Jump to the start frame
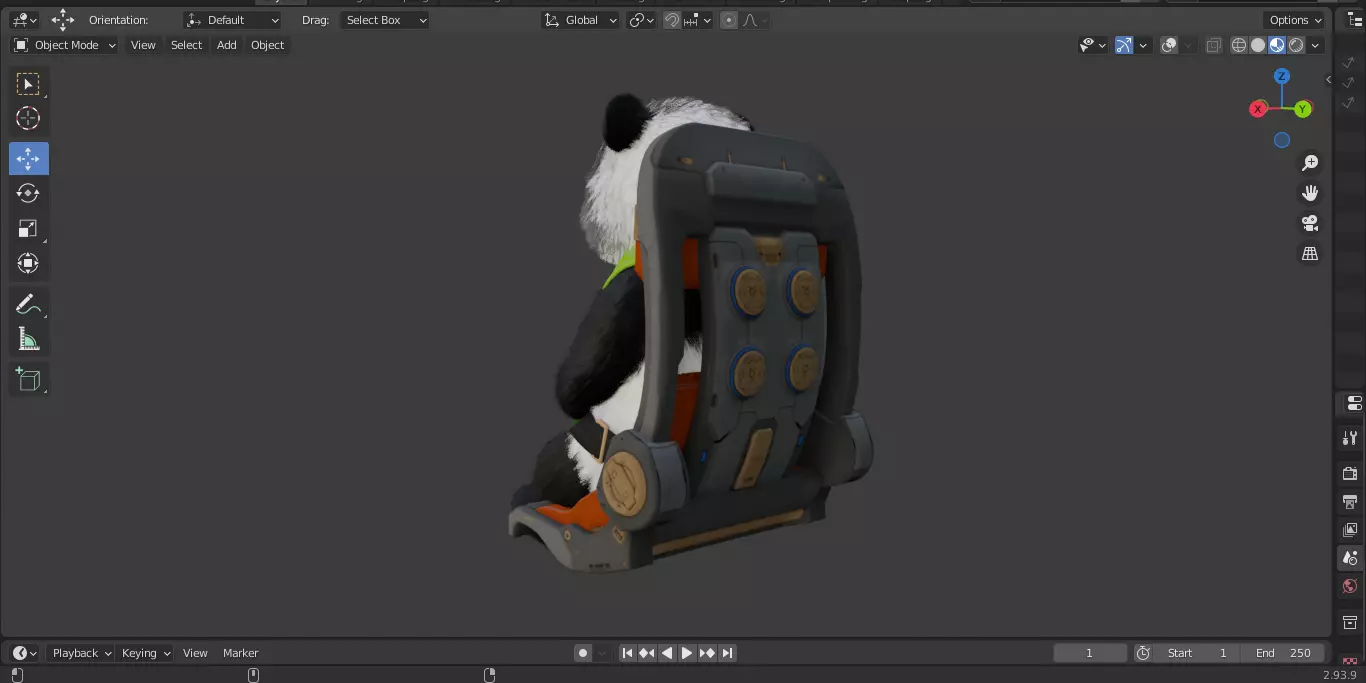The image size is (1366, 683). [x=627, y=653]
